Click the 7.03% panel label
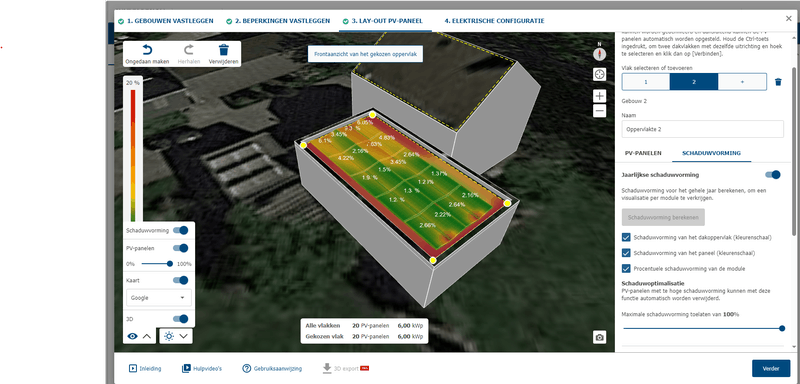800x384 pixels. [374, 144]
